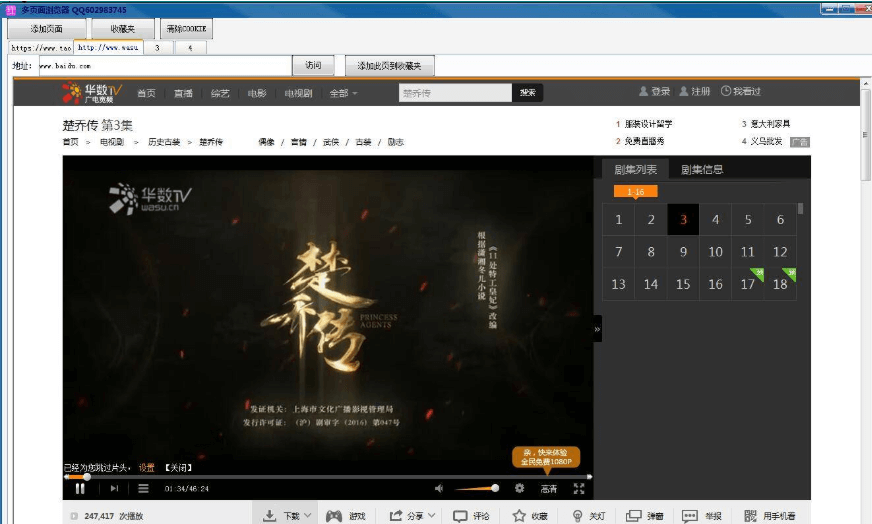Select the 剧集信息 tab
This screenshot has width=872, height=524.
(702, 169)
